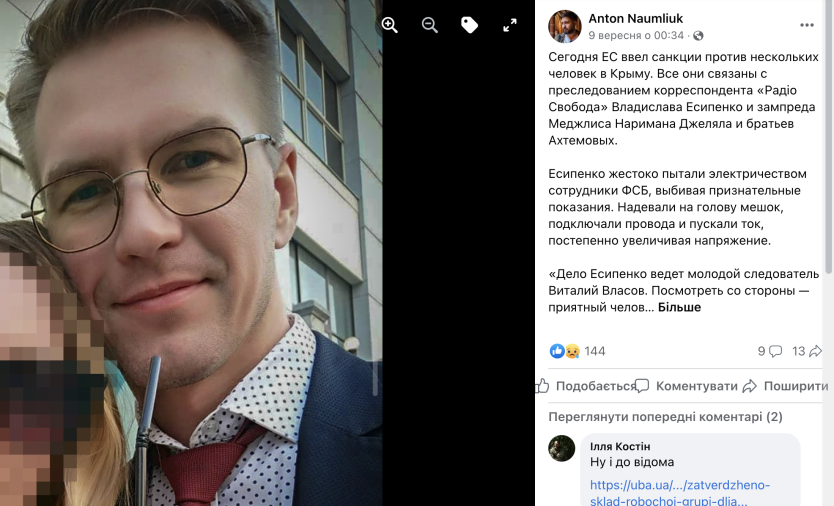Open the 9 comments counter

click(770, 351)
